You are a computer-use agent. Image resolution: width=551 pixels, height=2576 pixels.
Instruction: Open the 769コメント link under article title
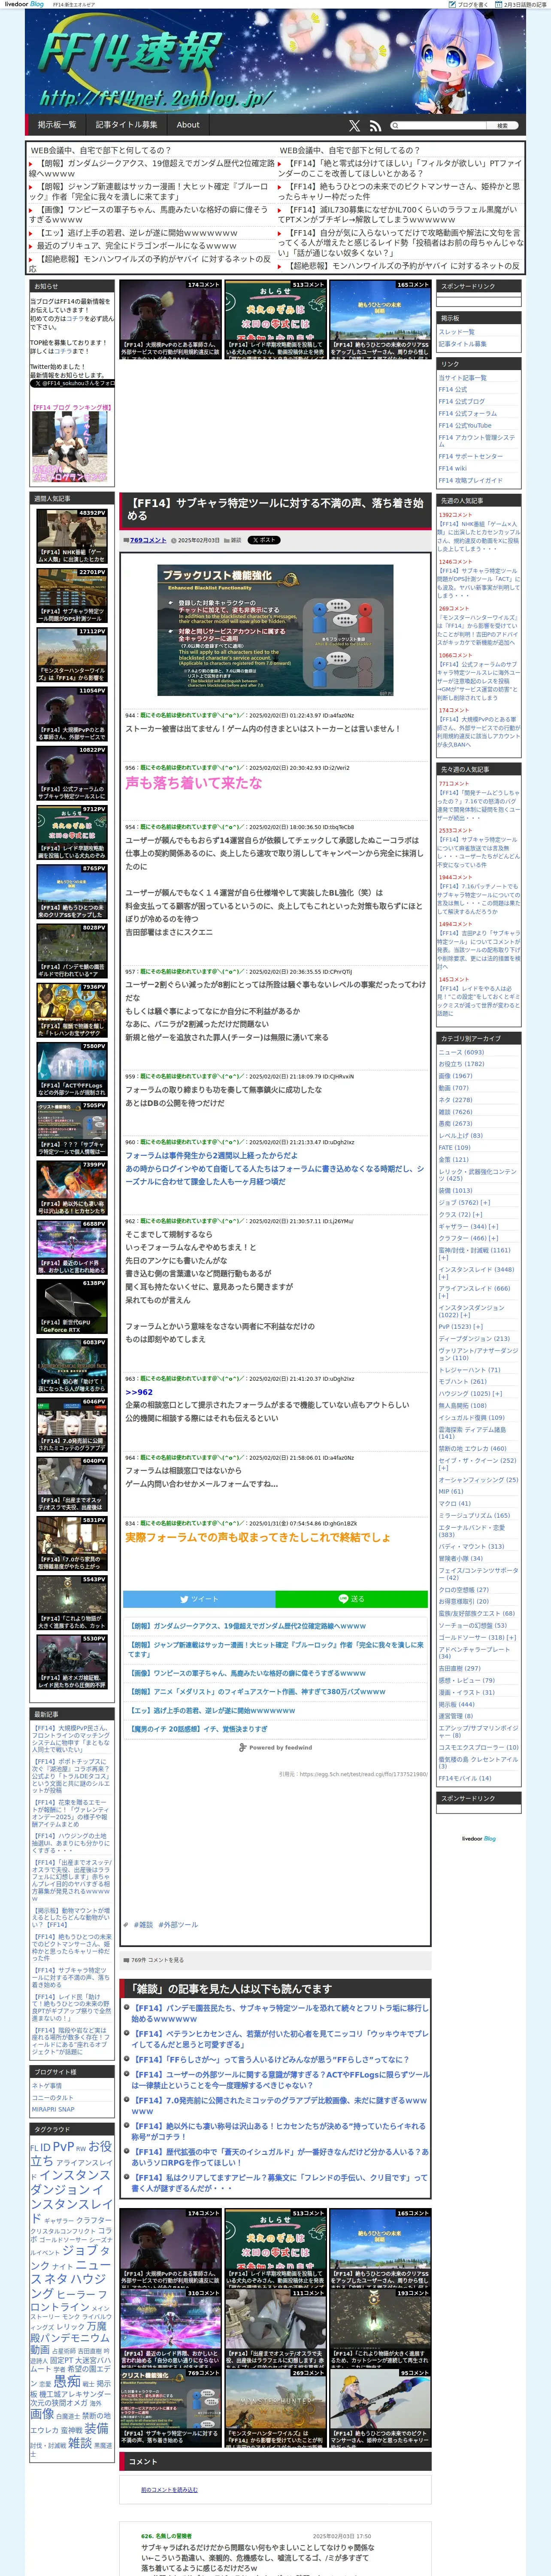click(x=148, y=540)
